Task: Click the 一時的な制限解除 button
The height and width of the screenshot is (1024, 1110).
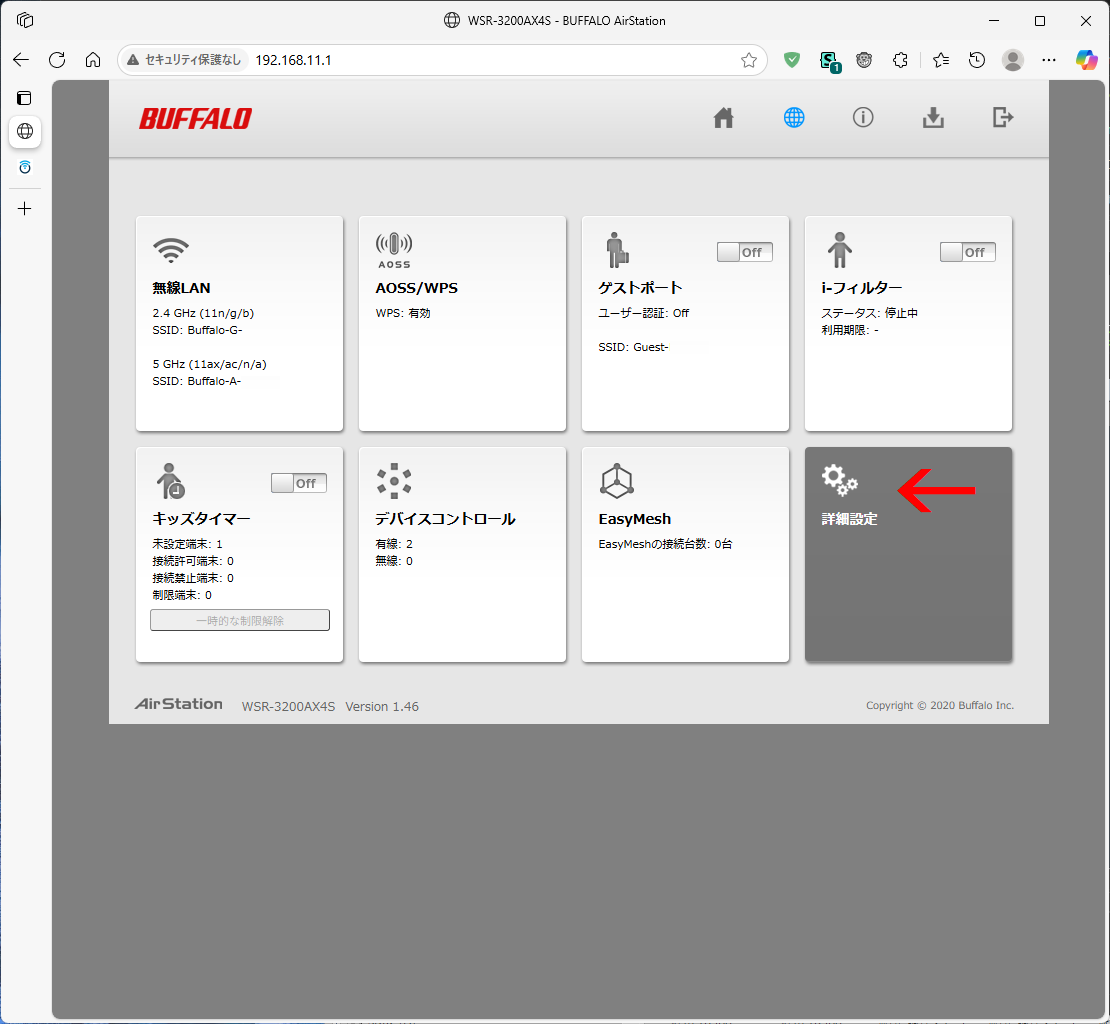Action: pyautogui.click(x=240, y=621)
